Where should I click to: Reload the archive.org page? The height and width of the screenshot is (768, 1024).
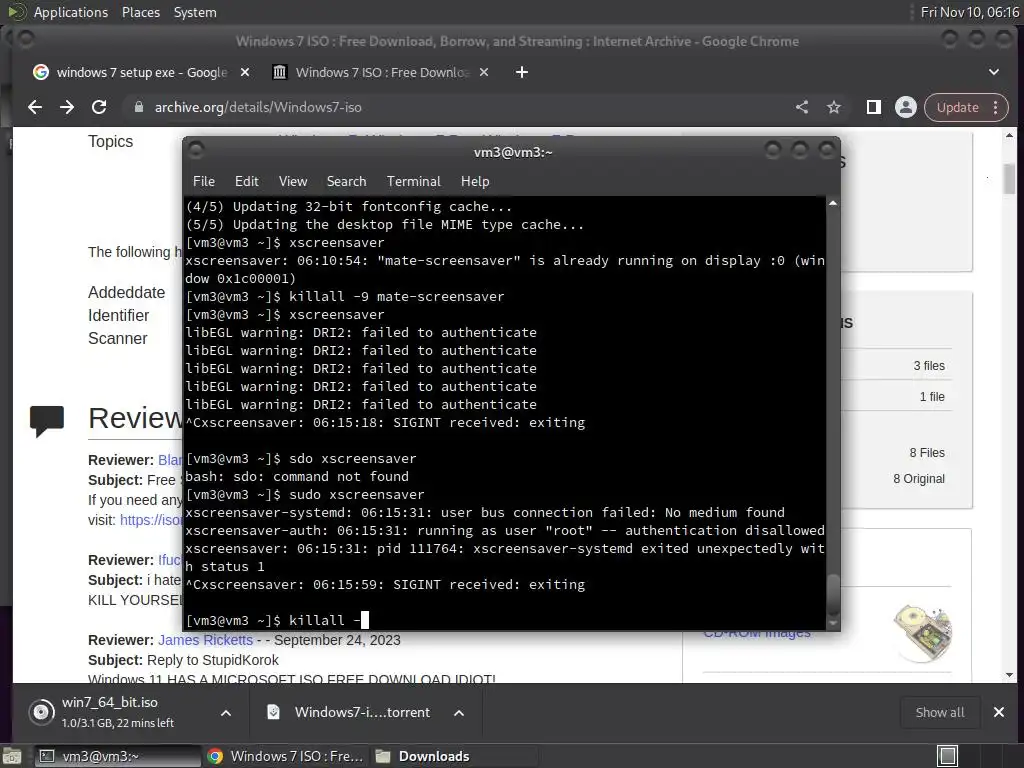click(x=99, y=107)
